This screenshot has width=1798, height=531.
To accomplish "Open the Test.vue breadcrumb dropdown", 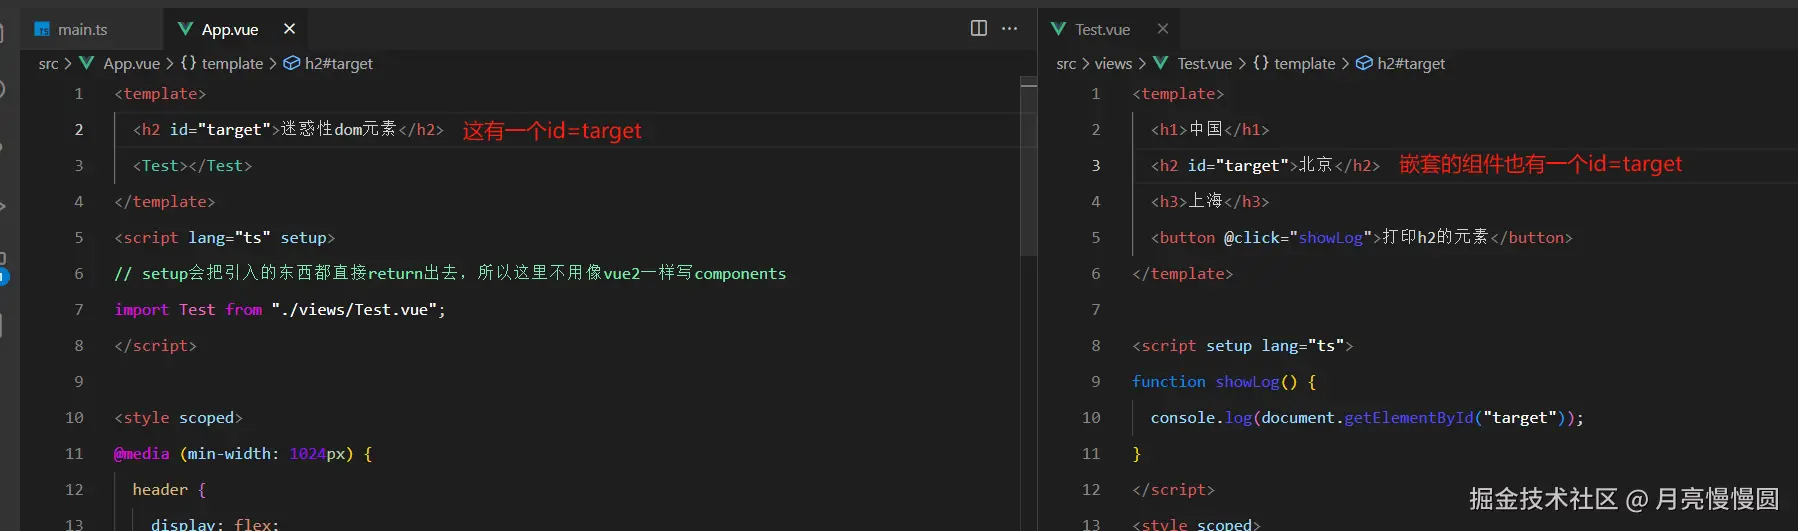I will [x=1204, y=64].
